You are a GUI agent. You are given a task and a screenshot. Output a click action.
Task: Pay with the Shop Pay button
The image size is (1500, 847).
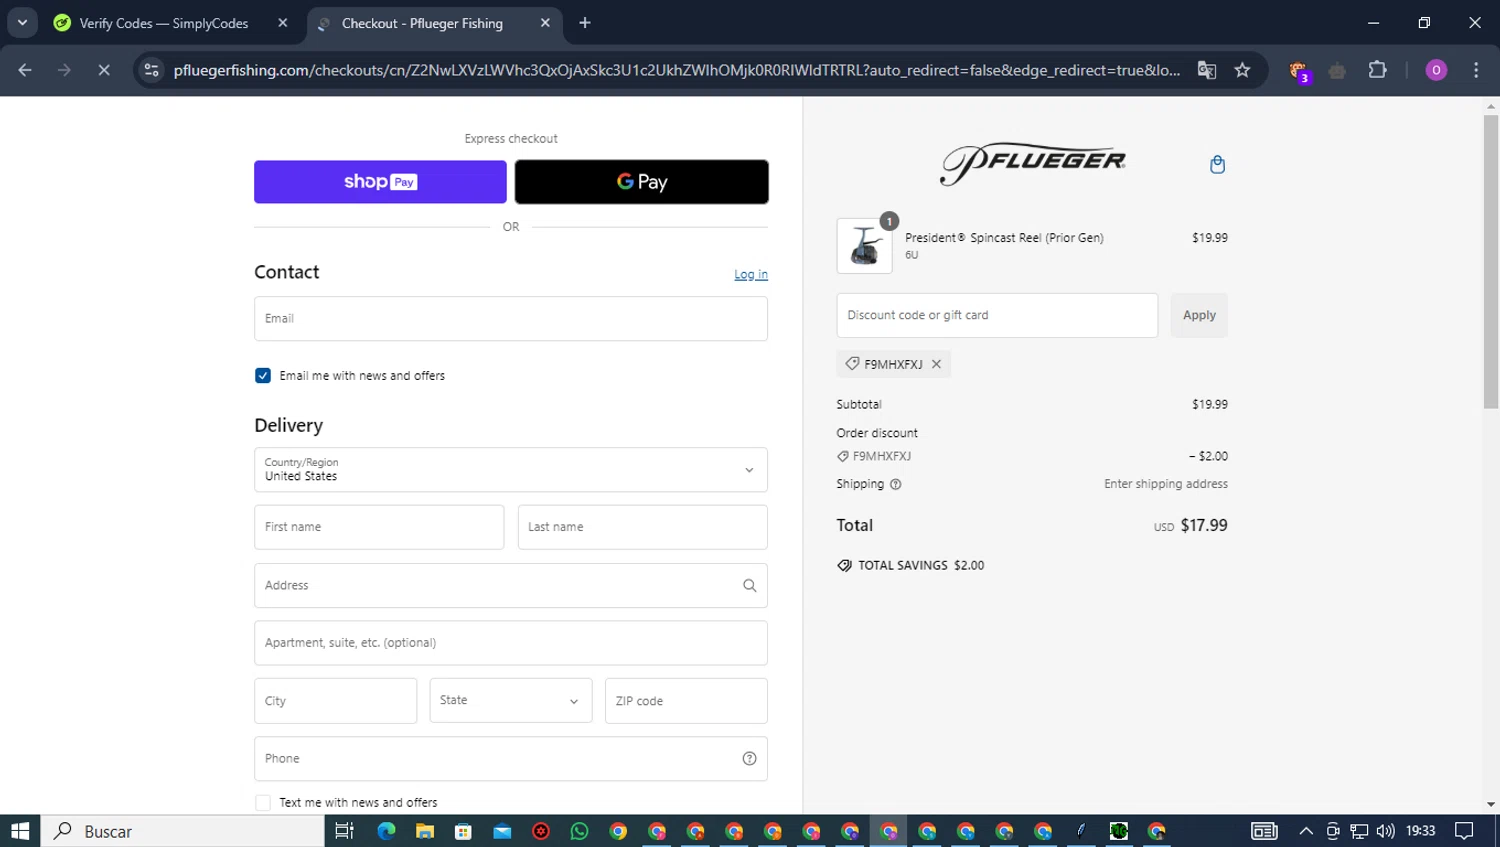coord(380,182)
